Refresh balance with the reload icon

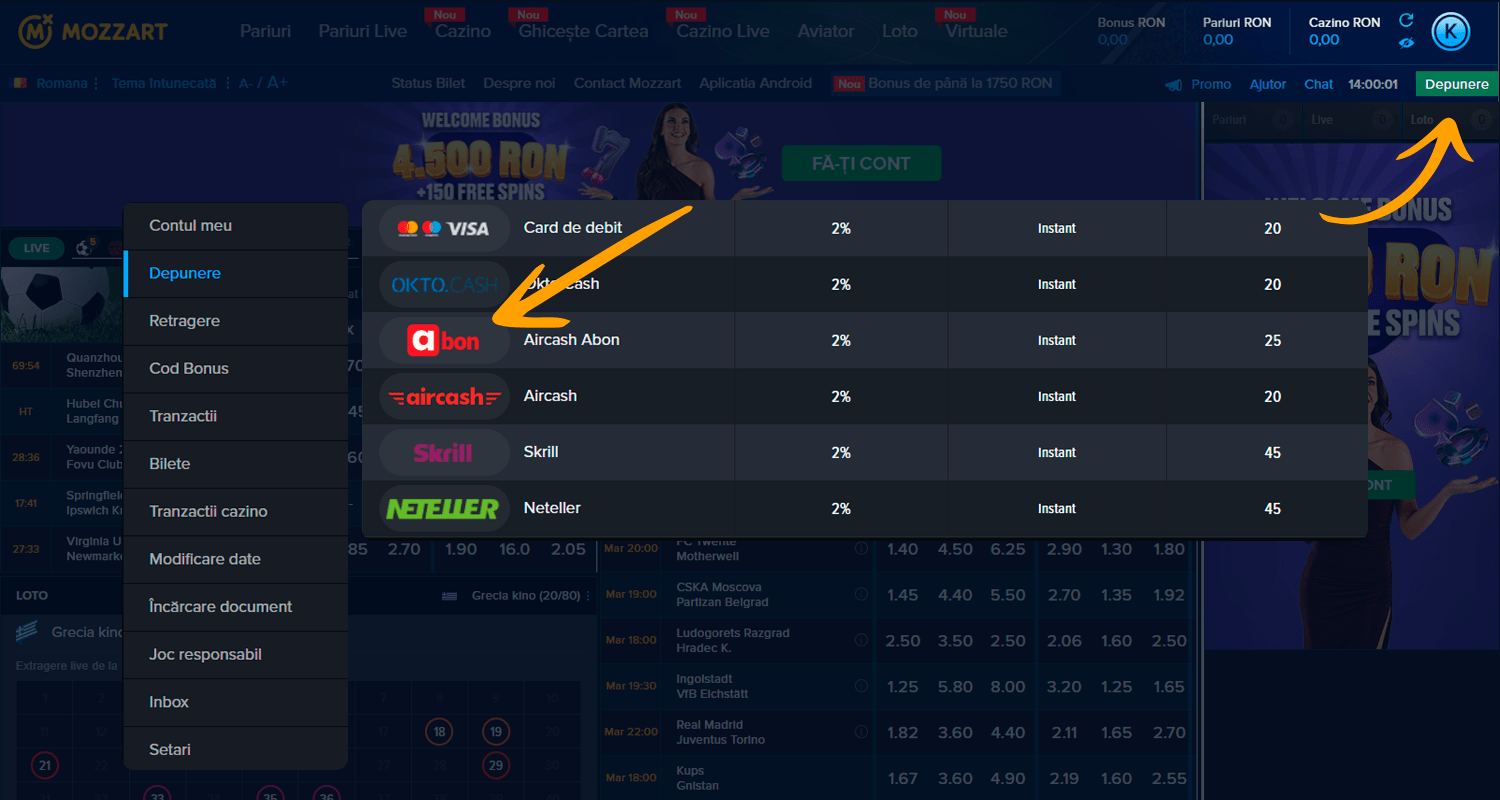pyautogui.click(x=1407, y=21)
